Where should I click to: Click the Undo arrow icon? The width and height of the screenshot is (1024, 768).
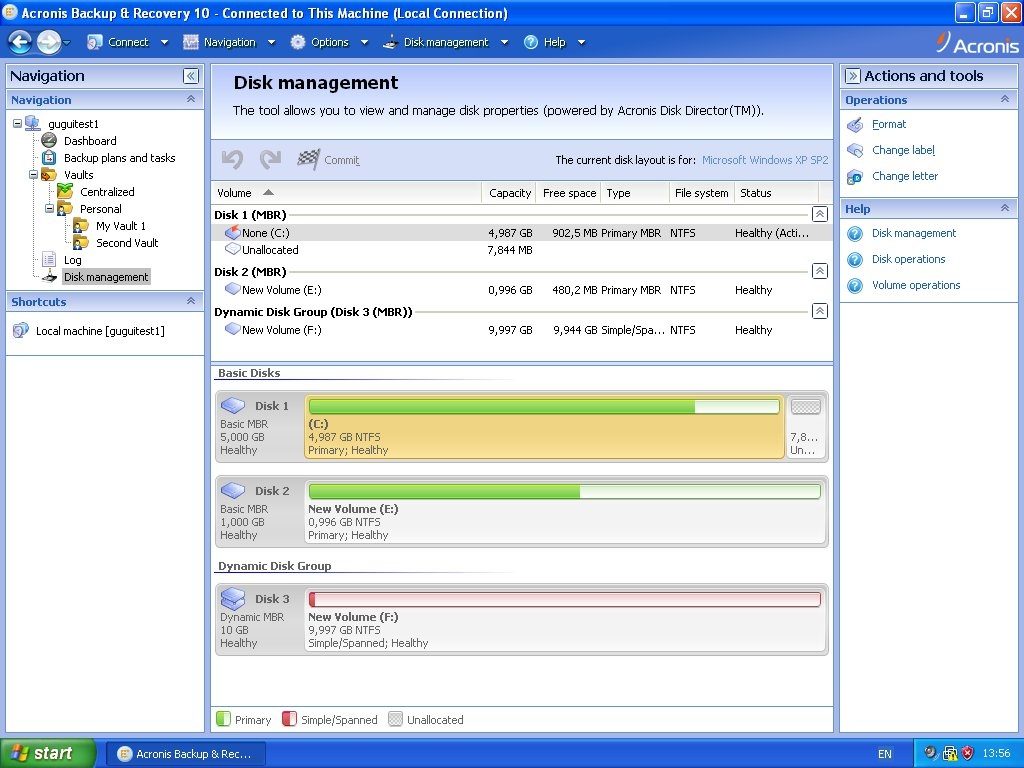coord(232,159)
